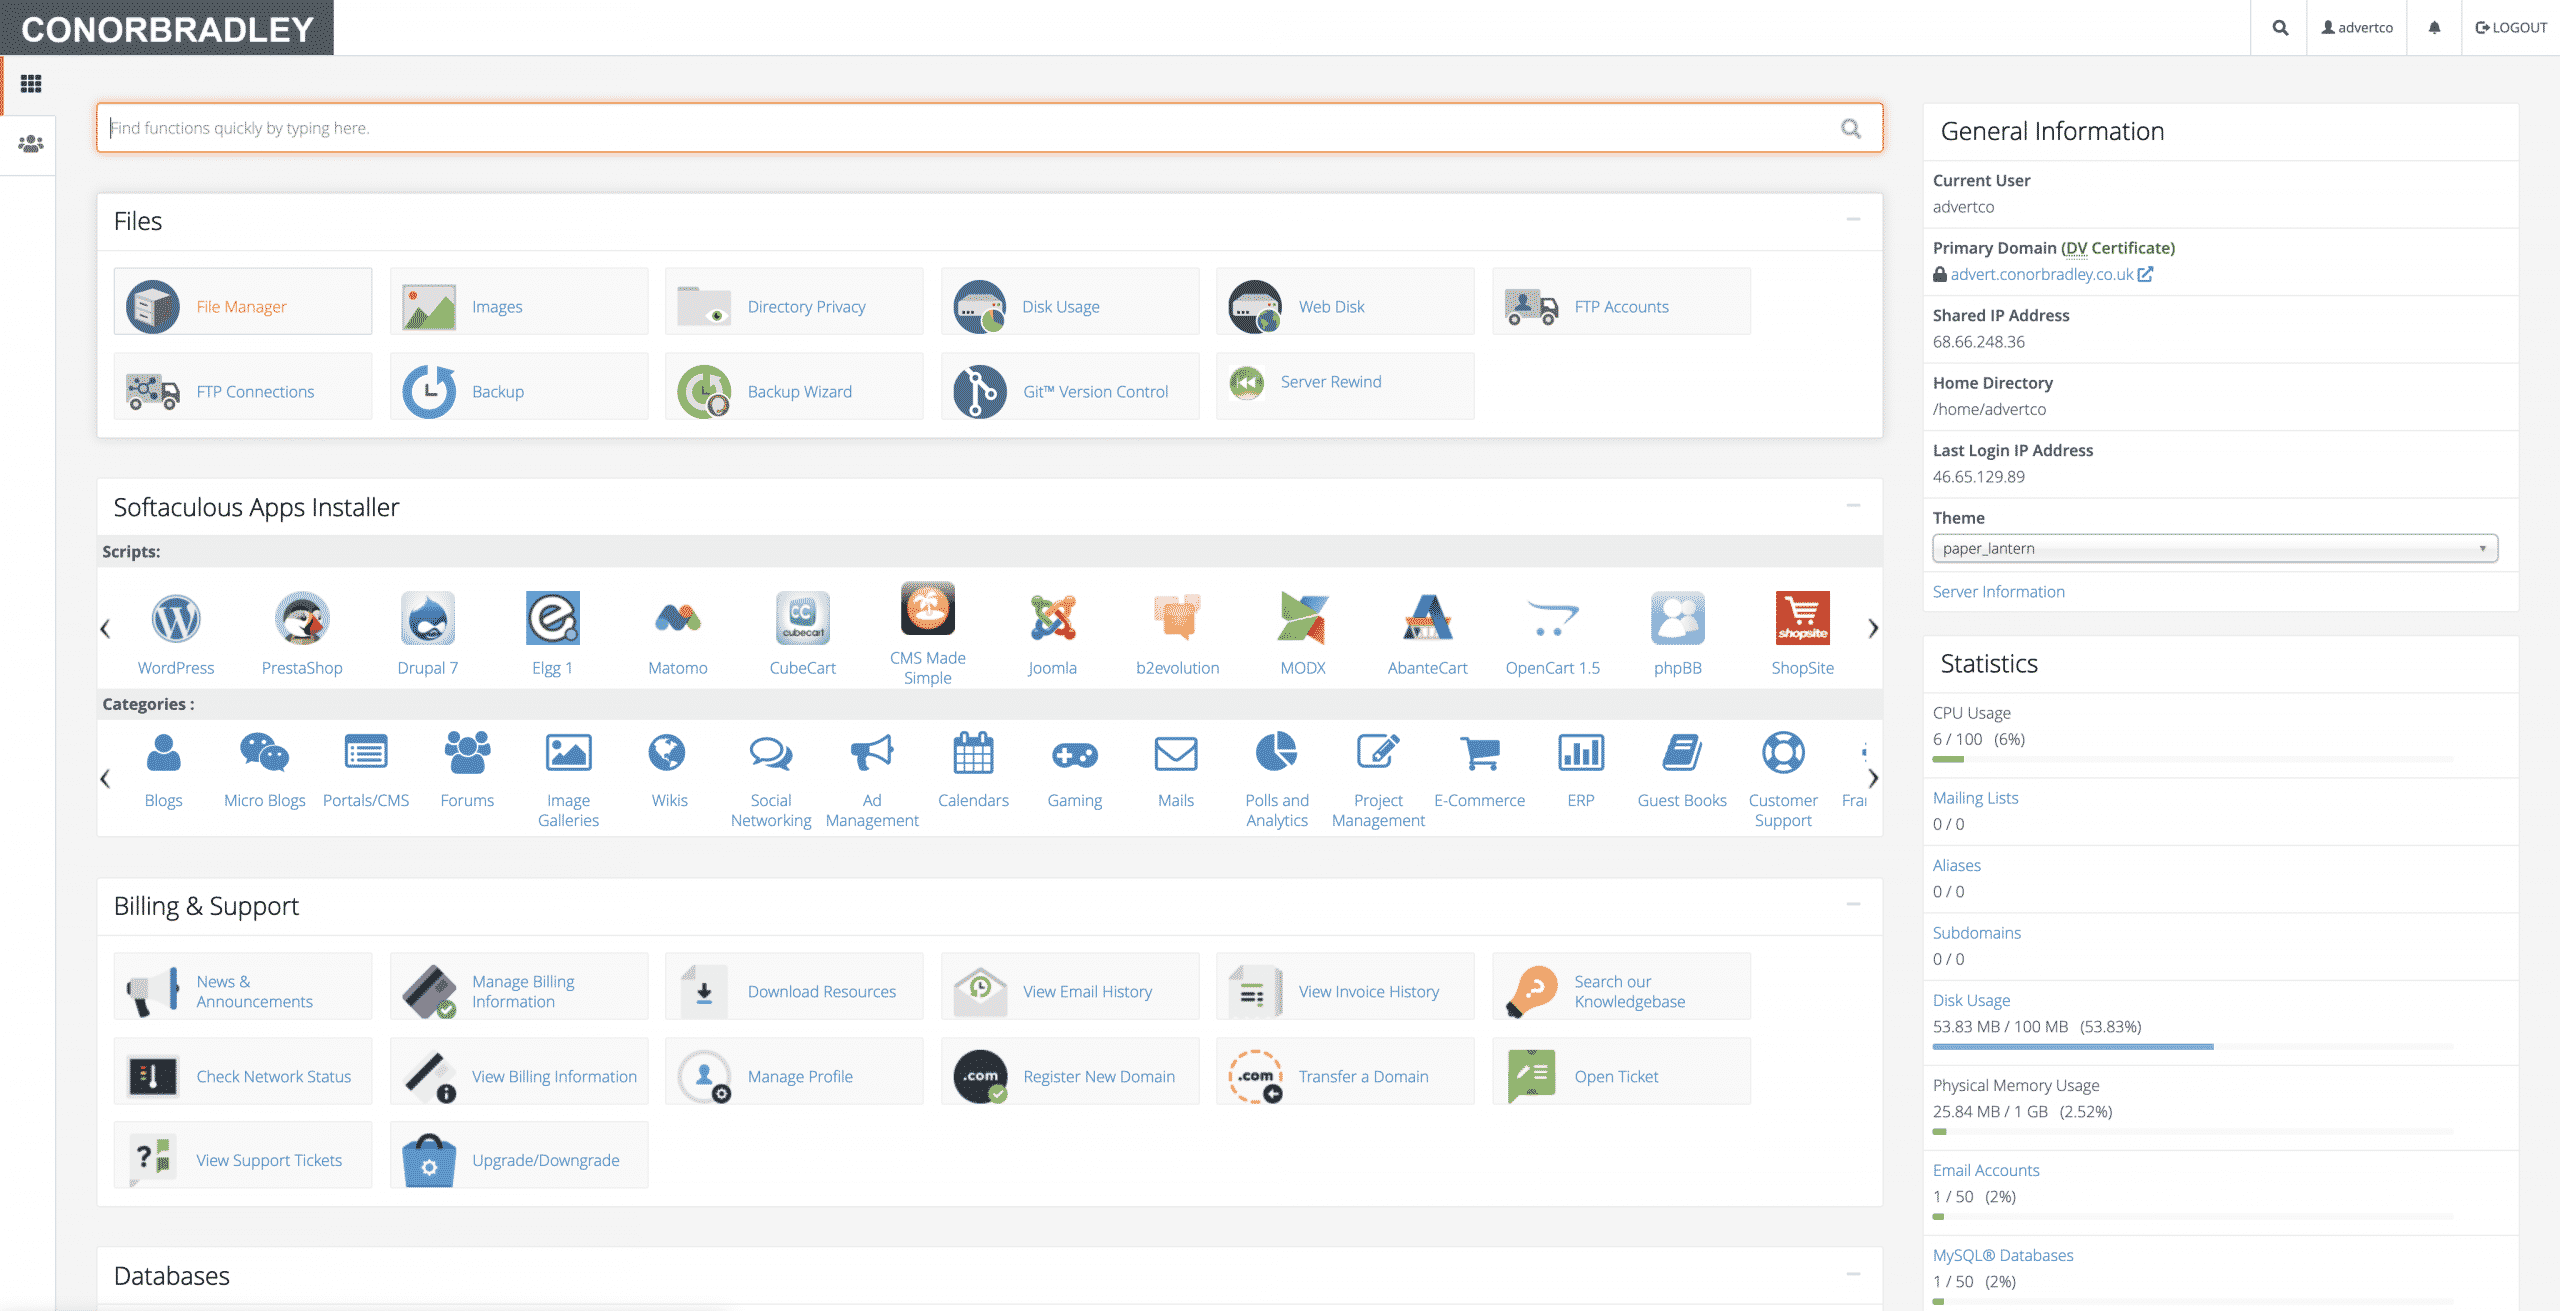Screen dimensions: 2560x1311
Task: Click the Register New Domain icon
Action: pos(979,1076)
